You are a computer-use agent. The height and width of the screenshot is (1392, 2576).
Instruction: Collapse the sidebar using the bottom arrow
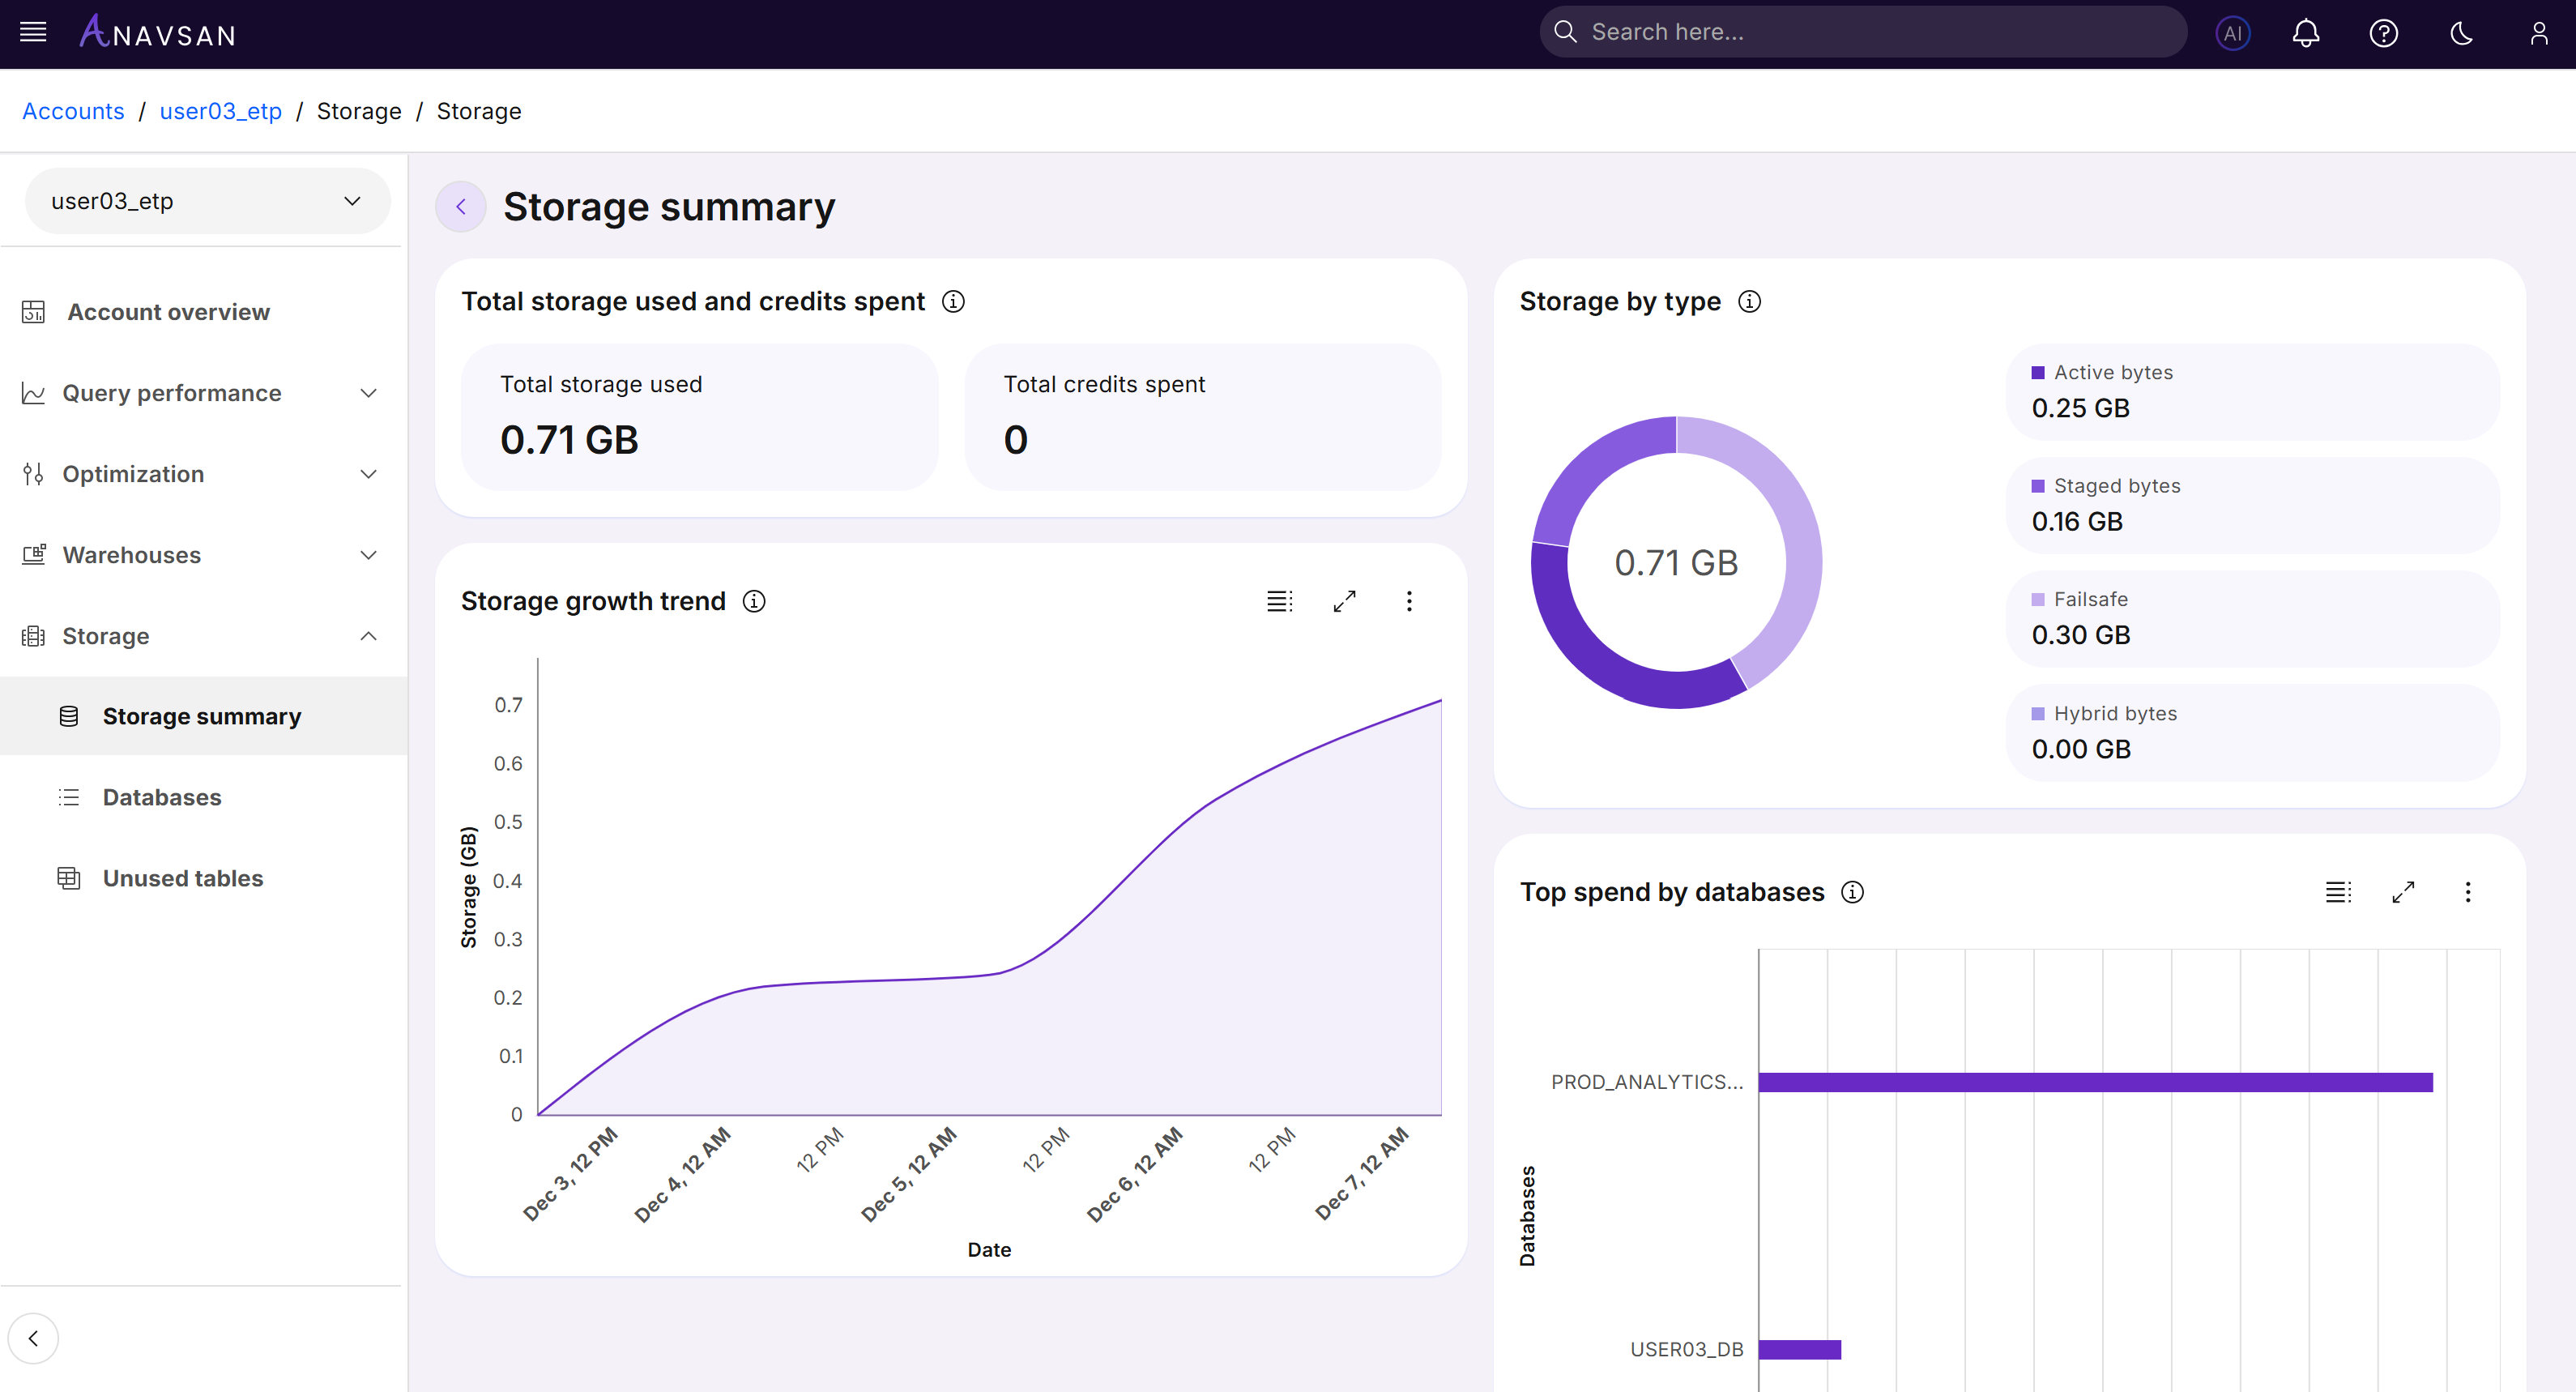[33, 1338]
